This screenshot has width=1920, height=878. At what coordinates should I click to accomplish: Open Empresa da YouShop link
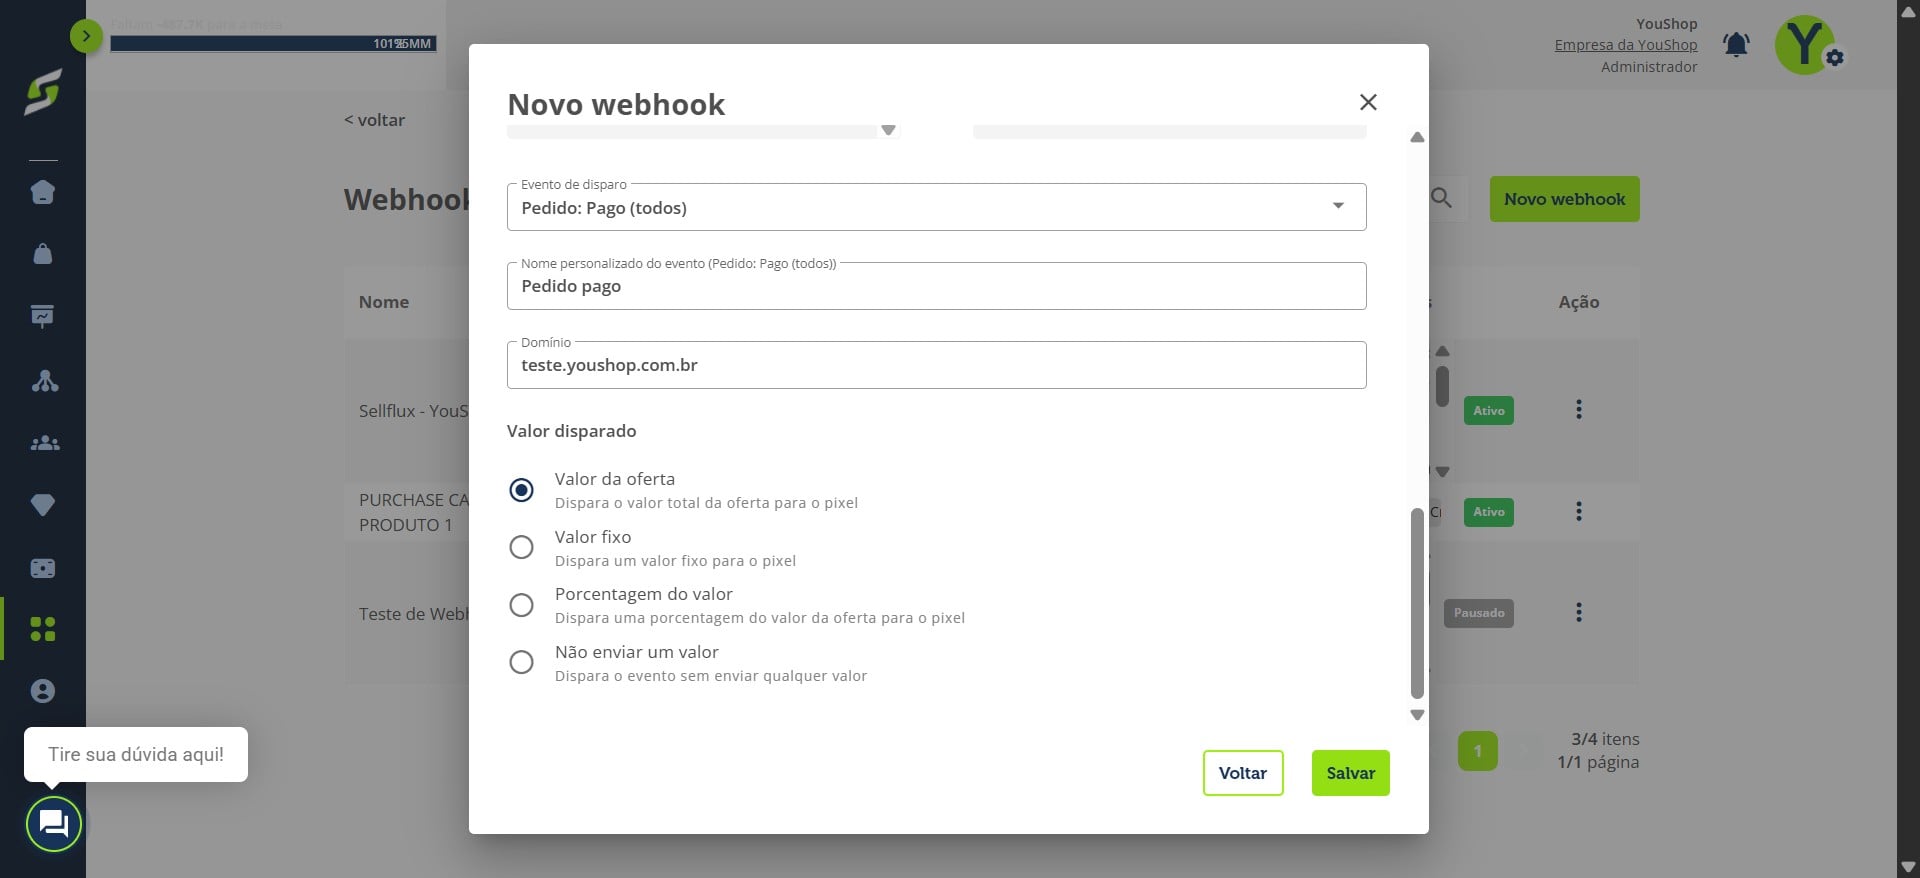(x=1625, y=45)
